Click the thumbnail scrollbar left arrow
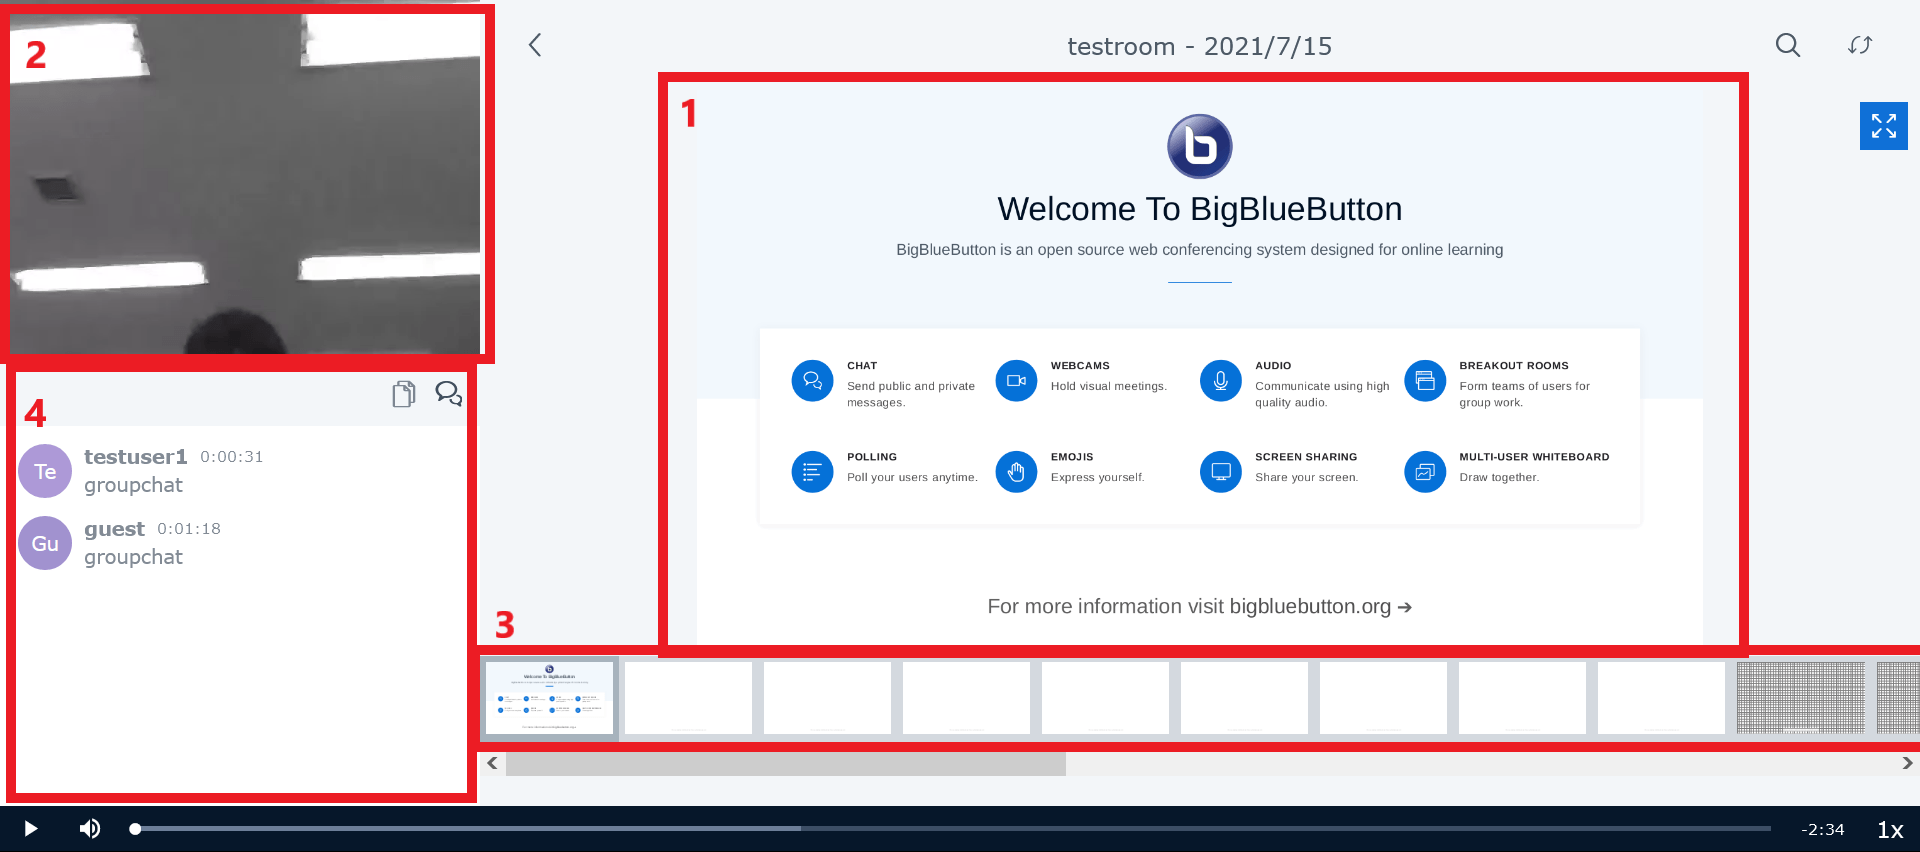 [492, 763]
